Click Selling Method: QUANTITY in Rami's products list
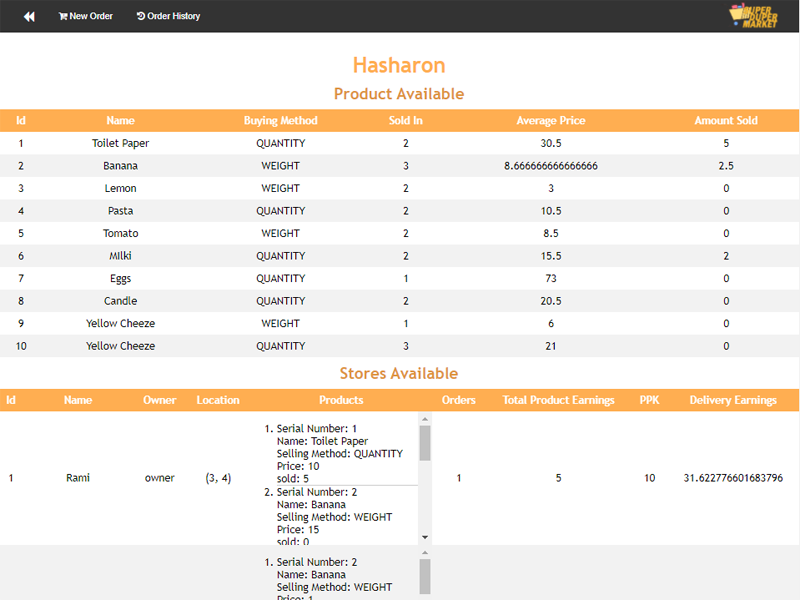Image resolution: width=800 pixels, height=600 pixels. 340,454
